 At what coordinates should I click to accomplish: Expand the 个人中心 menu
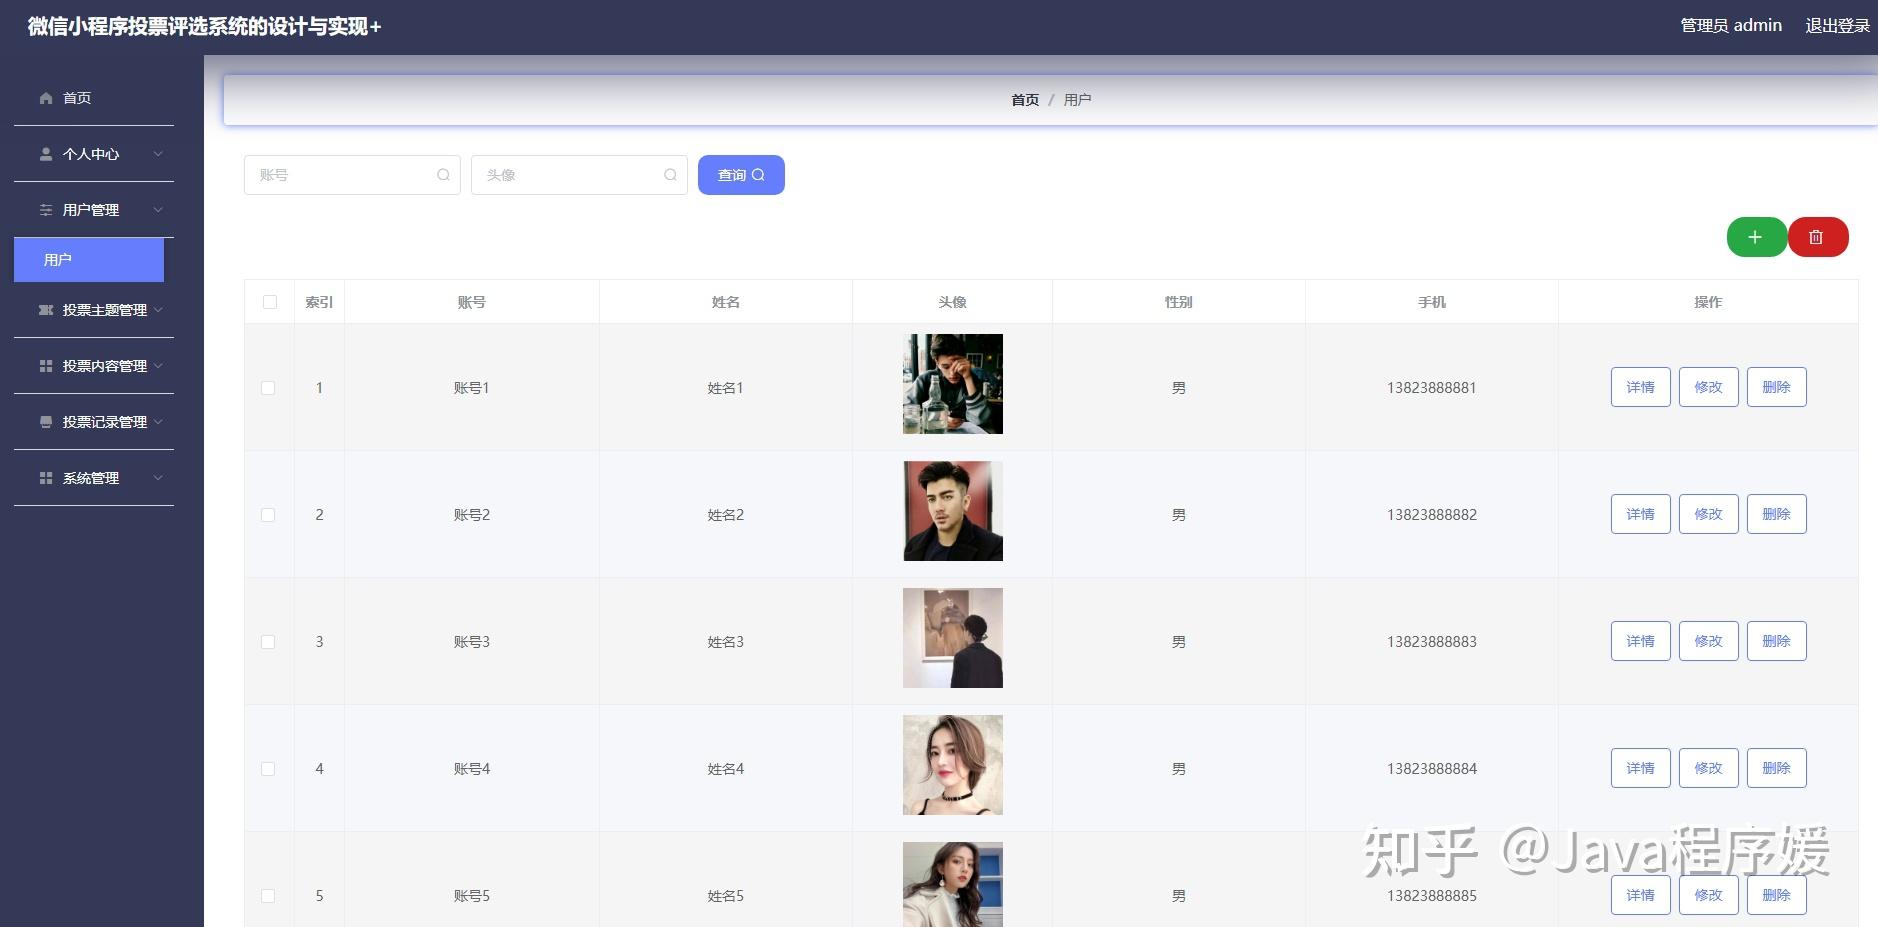click(90, 153)
